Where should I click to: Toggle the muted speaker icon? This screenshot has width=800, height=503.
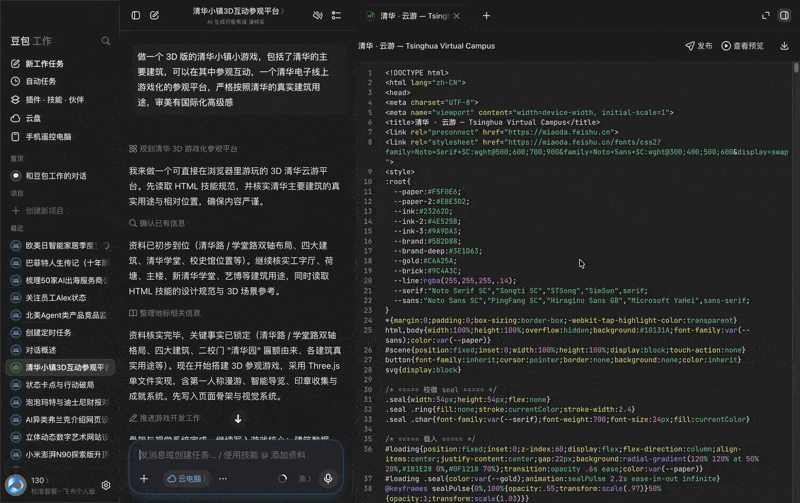point(317,15)
